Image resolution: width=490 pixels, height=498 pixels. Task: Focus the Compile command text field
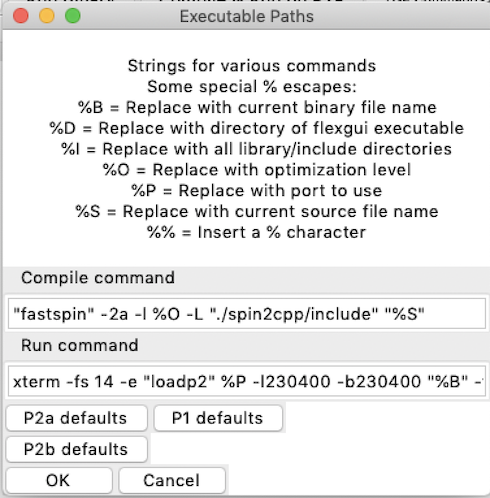pos(247,314)
